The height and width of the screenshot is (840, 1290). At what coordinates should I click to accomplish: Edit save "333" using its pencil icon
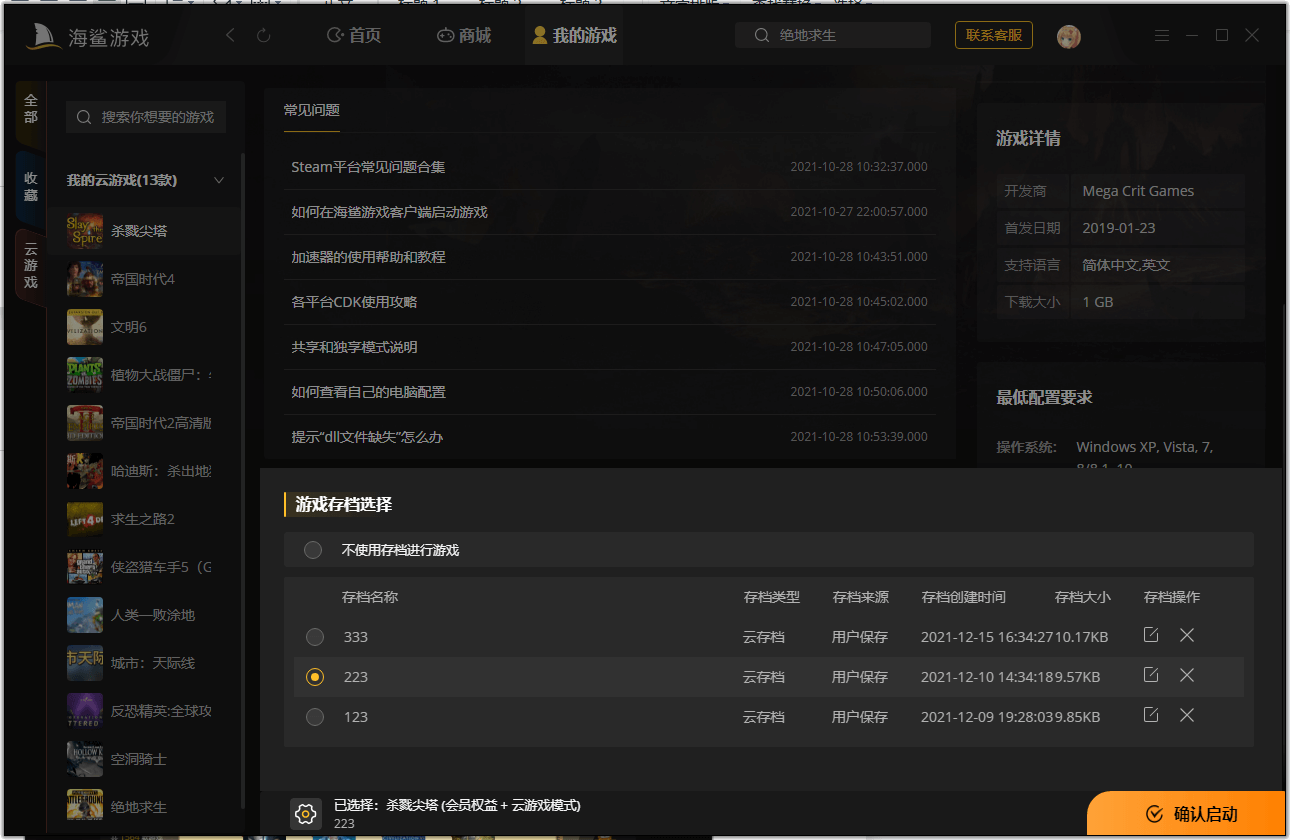[x=1150, y=634]
